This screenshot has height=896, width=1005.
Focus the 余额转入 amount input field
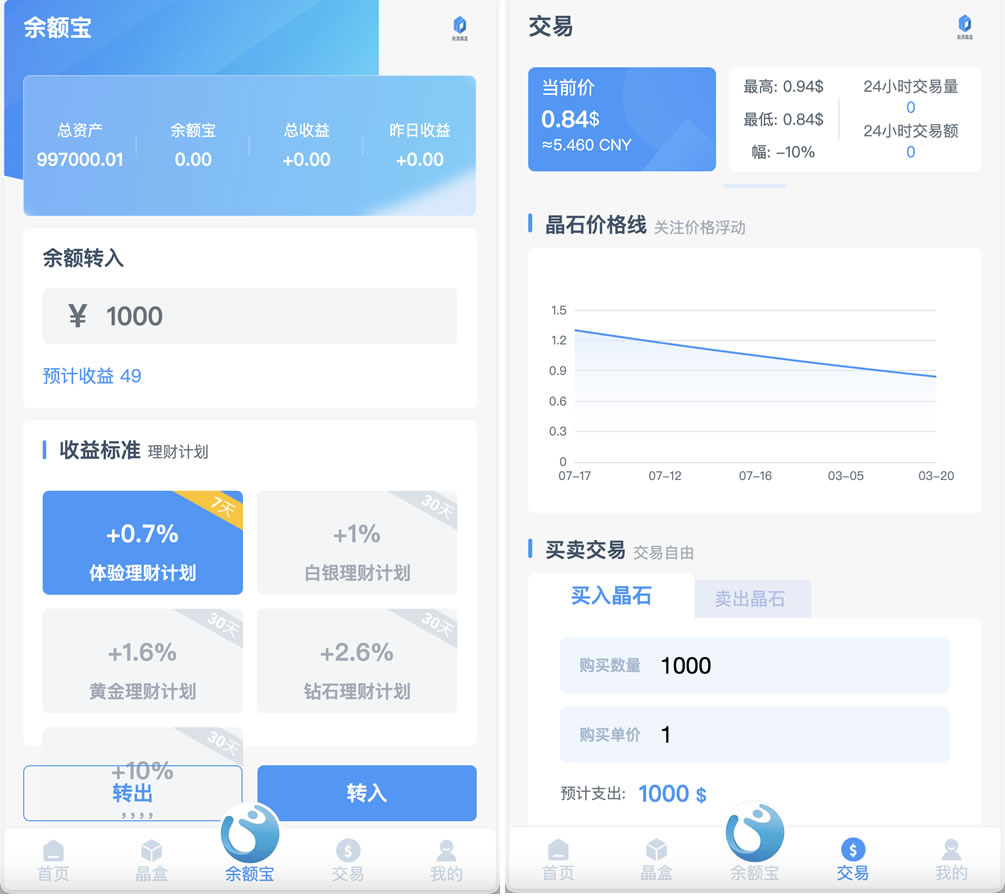tap(249, 316)
